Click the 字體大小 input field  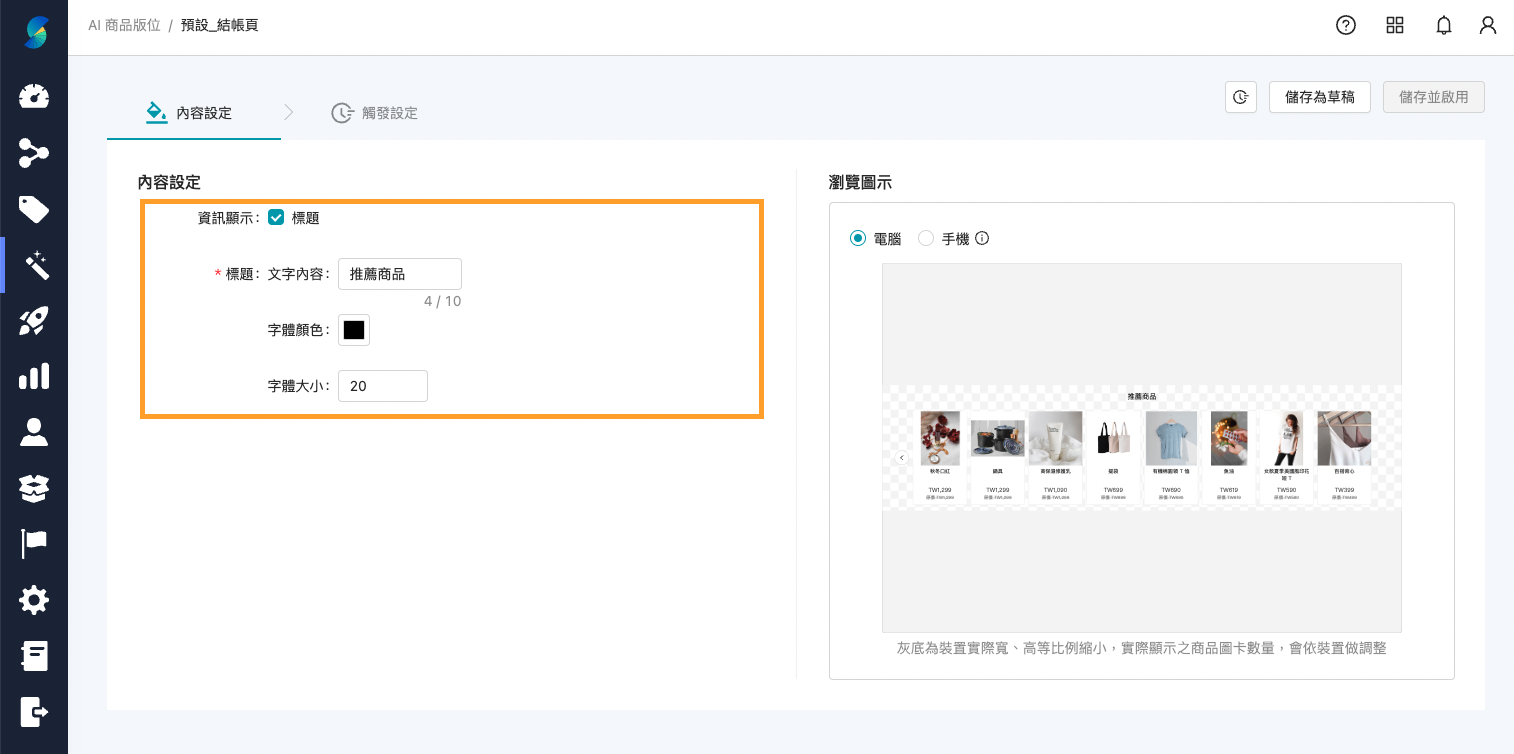click(383, 386)
